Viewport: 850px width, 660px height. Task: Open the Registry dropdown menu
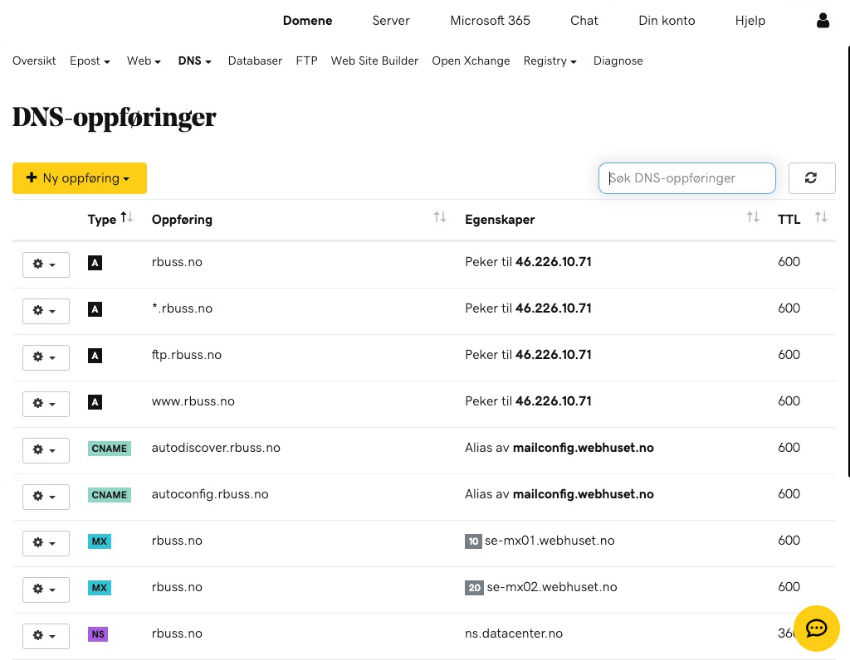[550, 61]
